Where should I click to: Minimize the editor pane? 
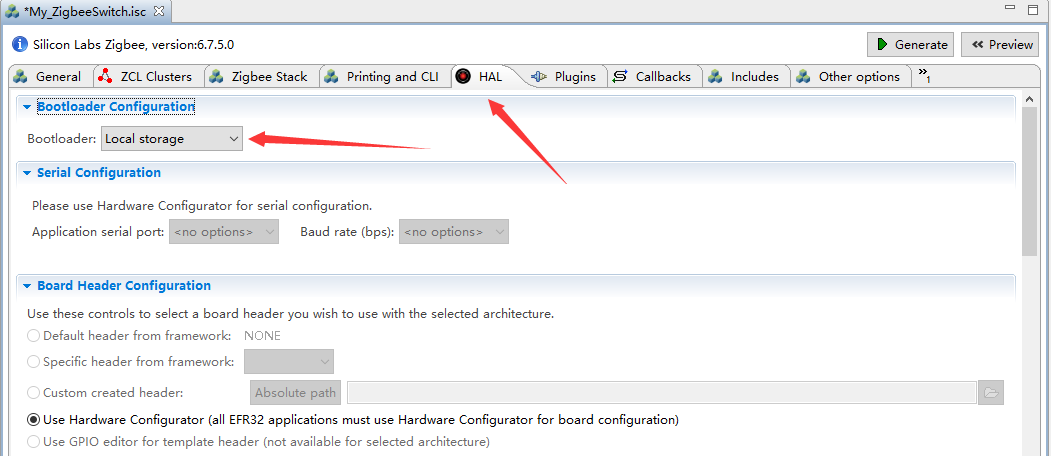click(x=1009, y=7)
